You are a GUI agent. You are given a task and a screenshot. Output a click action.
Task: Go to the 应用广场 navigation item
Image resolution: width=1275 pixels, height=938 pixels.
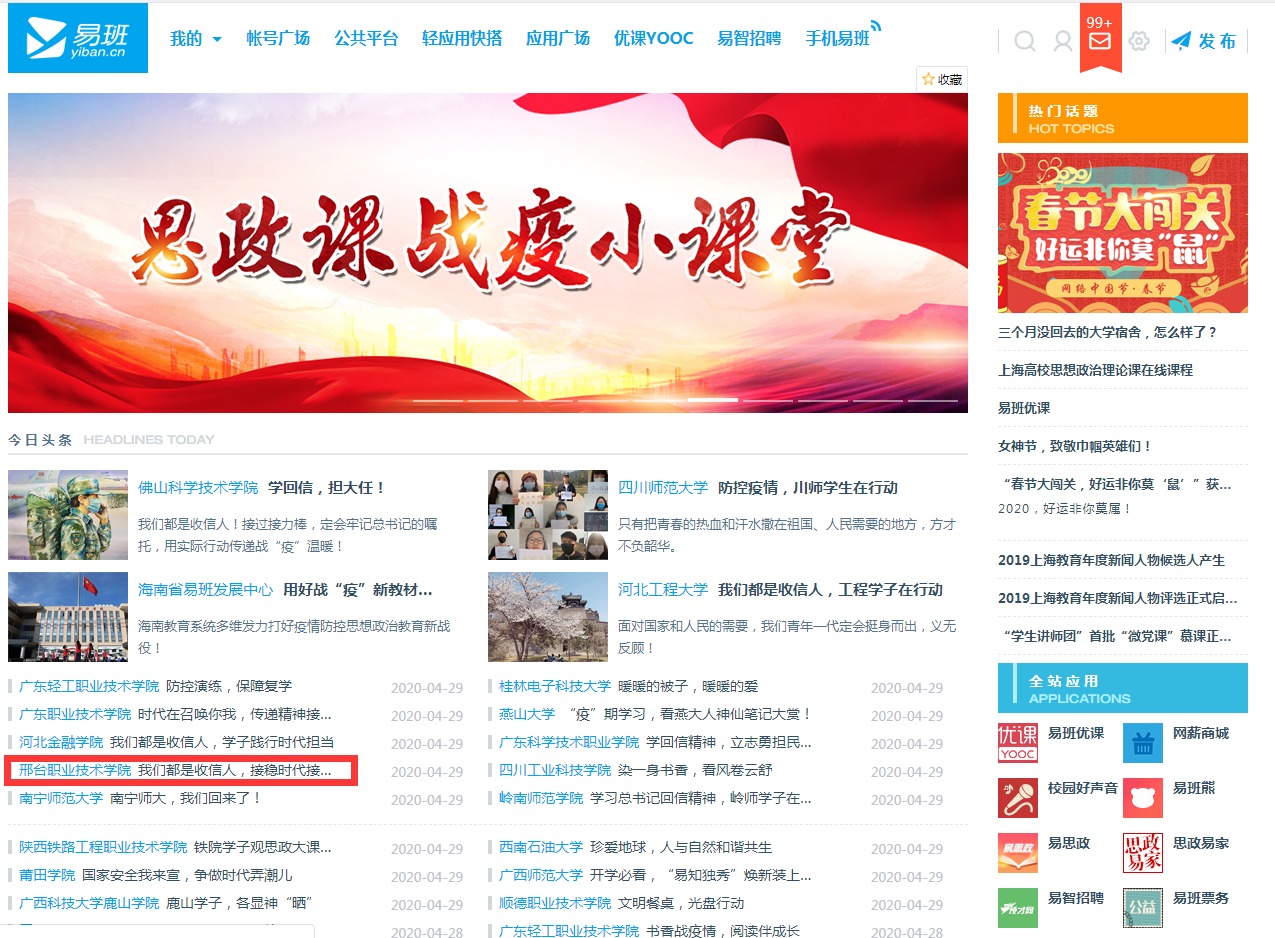(x=557, y=39)
